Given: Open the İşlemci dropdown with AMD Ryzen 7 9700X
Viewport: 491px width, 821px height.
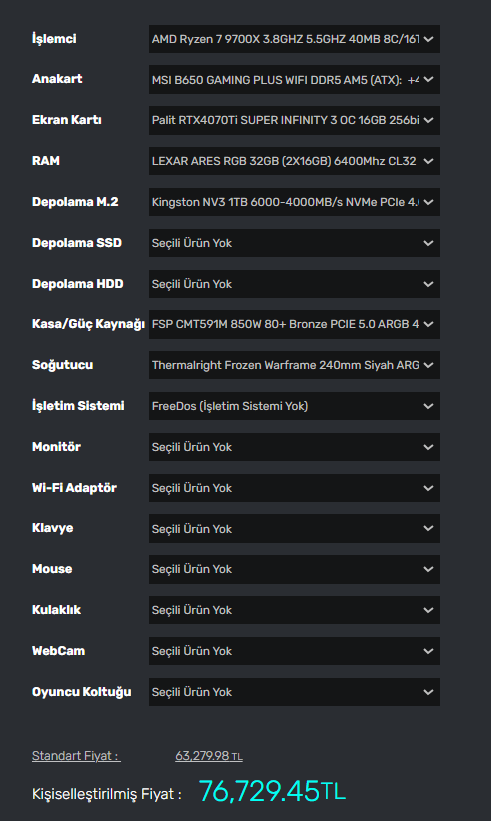Looking at the screenshot, I should point(294,39).
